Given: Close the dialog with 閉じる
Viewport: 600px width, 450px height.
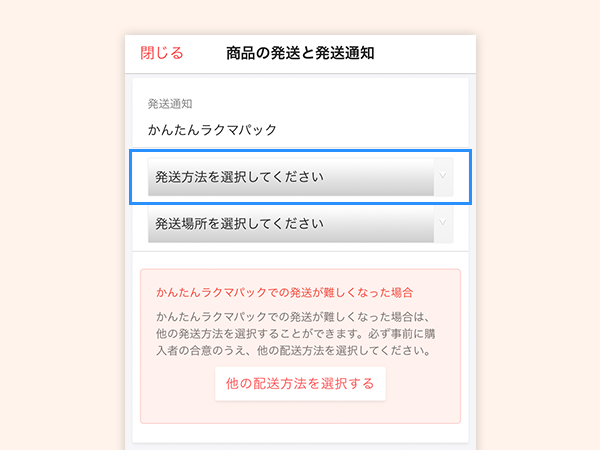Looking at the screenshot, I should (162, 53).
